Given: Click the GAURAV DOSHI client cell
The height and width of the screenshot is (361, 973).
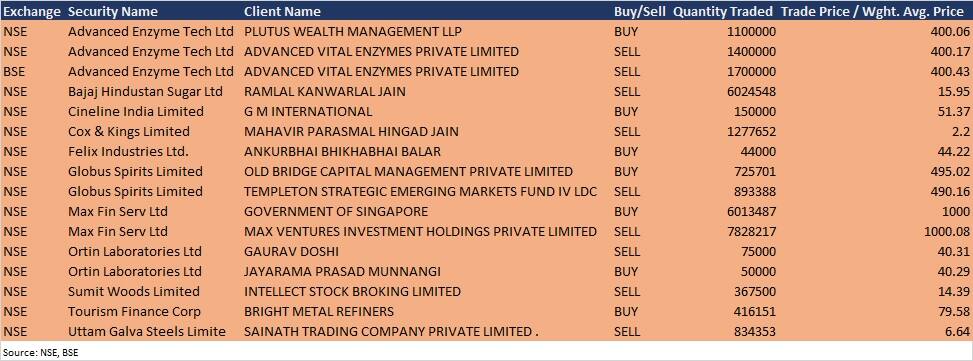Looking at the screenshot, I should click(x=291, y=252).
